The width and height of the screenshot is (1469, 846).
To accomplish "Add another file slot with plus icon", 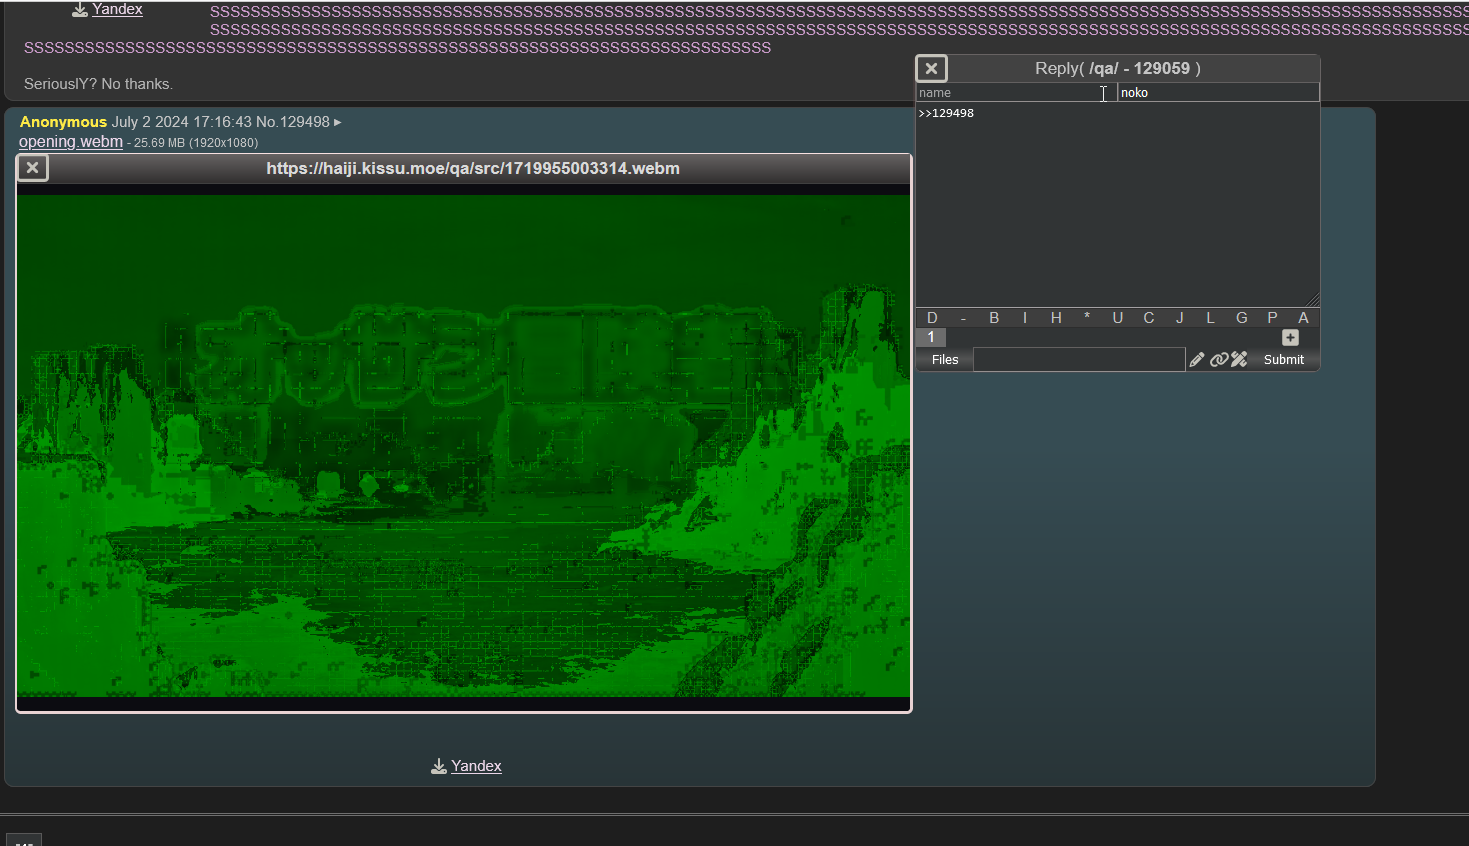I will (1290, 338).
